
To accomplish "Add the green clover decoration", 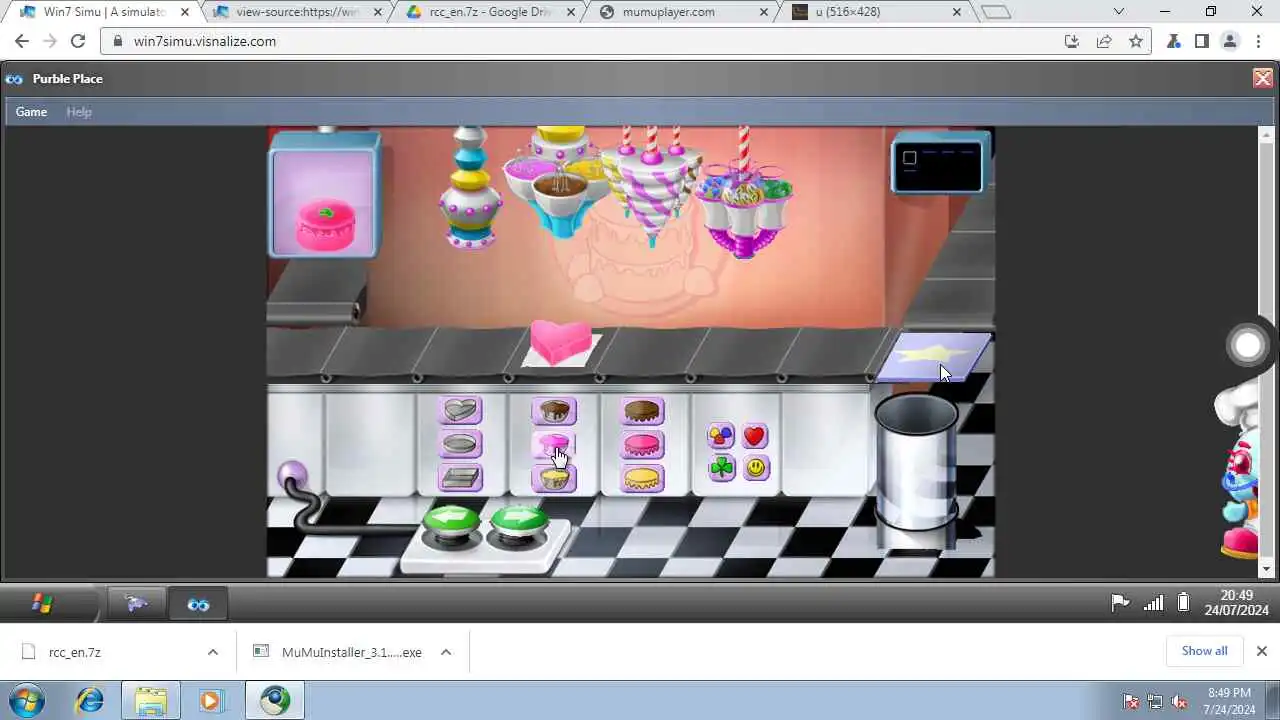I will coord(722,468).
